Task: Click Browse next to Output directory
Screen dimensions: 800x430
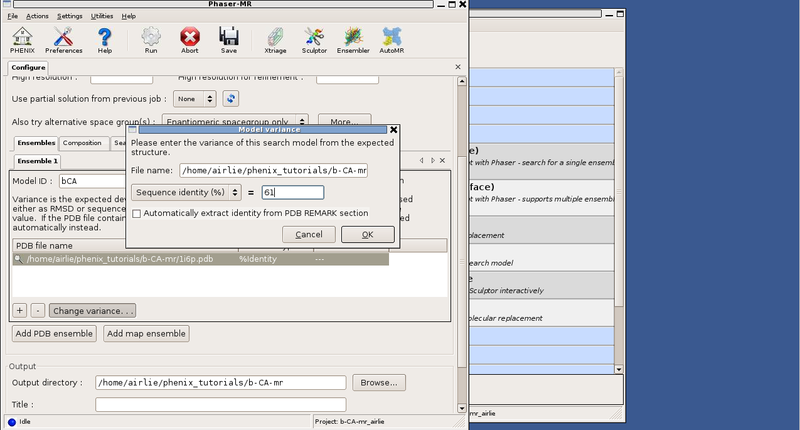Action: (379, 382)
